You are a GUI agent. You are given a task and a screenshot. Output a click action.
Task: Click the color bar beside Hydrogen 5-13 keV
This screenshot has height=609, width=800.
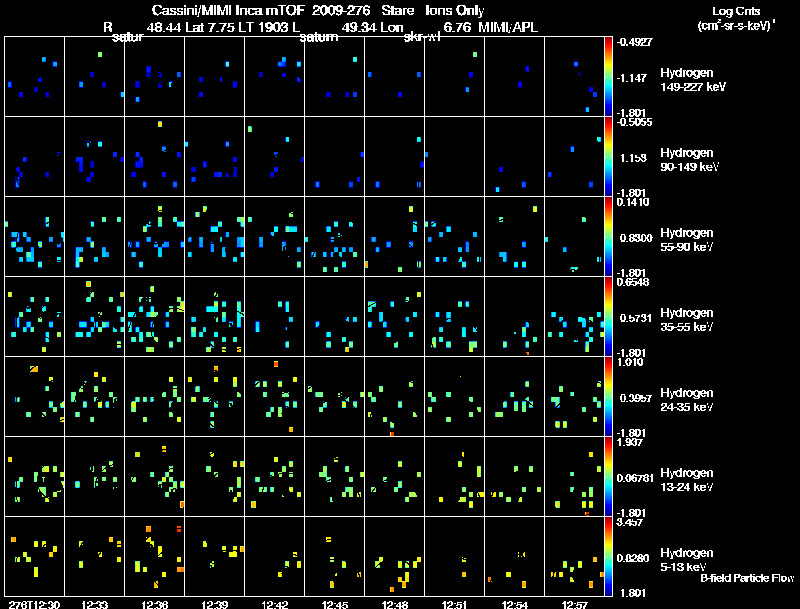tap(608, 556)
